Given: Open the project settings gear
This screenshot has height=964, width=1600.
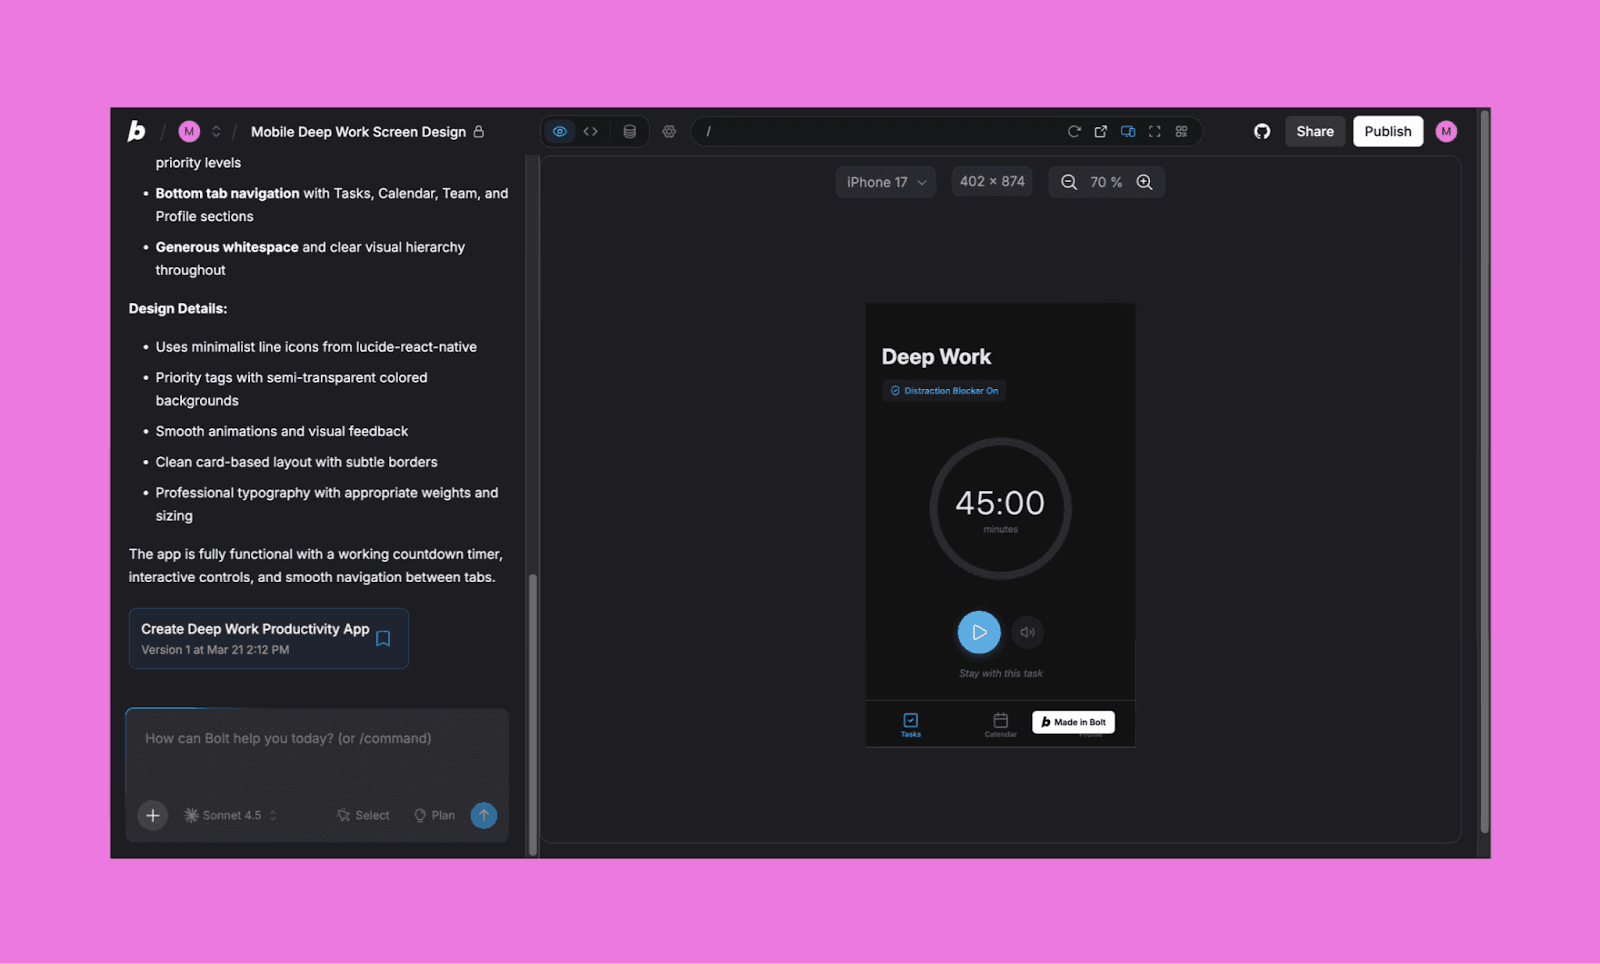Looking at the screenshot, I should (x=668, y=131).
